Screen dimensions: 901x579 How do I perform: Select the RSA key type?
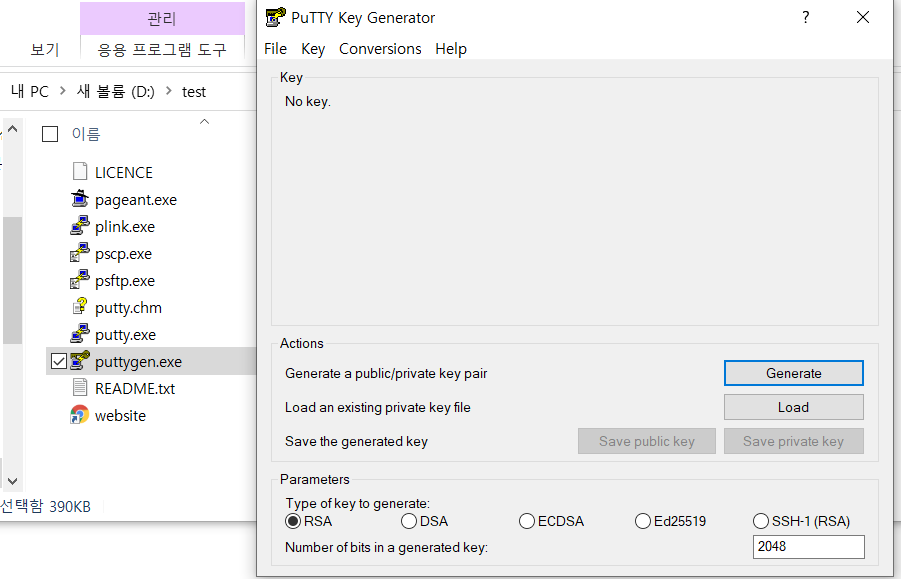293,521
